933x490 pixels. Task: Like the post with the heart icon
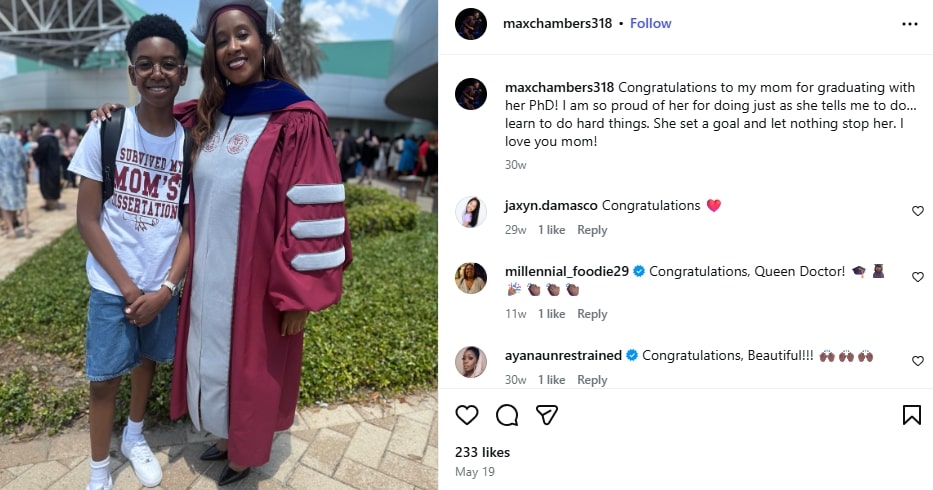pyautogui.click(x=467, y=415)
